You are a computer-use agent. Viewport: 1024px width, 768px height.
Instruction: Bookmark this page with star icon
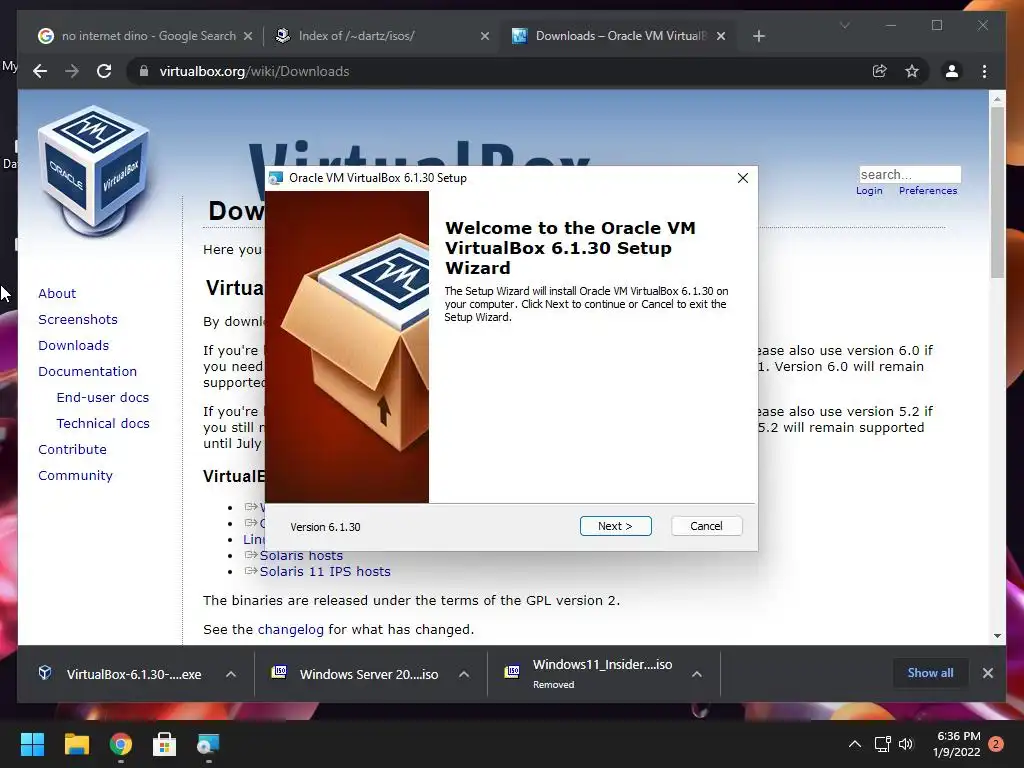[912, 71]
